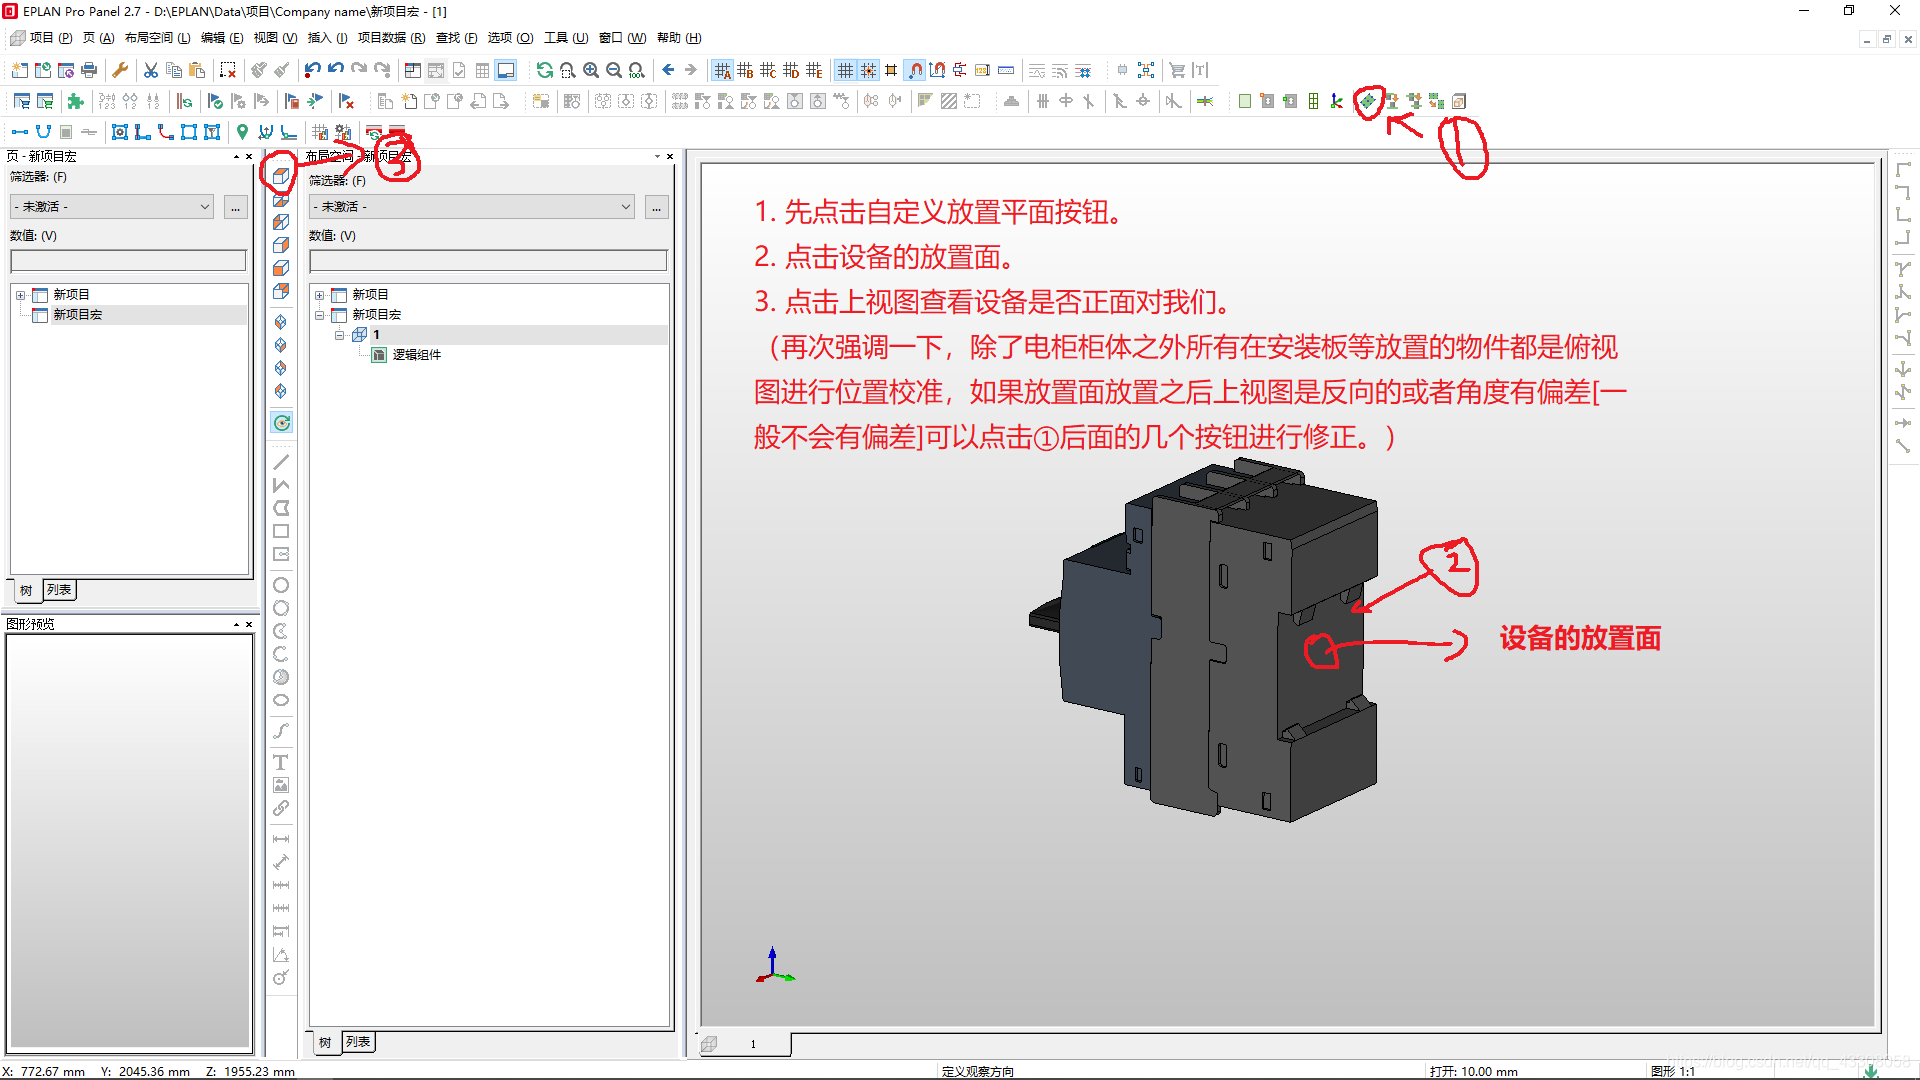Select the draw circle tool
The image size is (1920, 1080).
point(281,585)
